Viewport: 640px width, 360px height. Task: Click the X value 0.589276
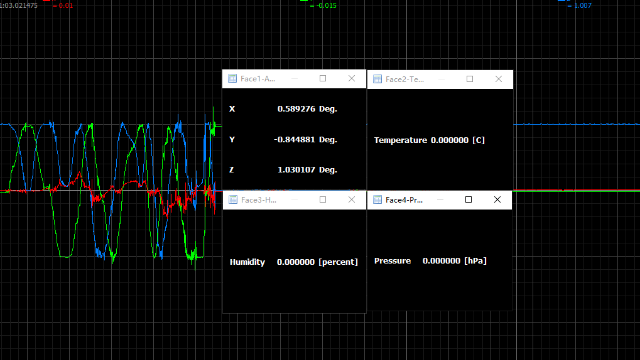[296, 109]
